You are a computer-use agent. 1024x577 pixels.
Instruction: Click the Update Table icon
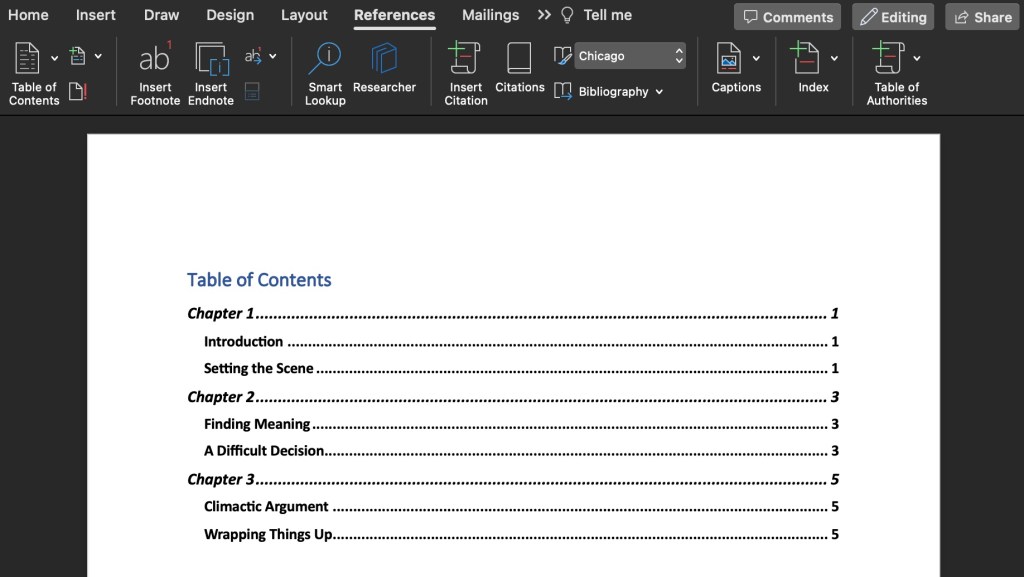tap(78, 92)
